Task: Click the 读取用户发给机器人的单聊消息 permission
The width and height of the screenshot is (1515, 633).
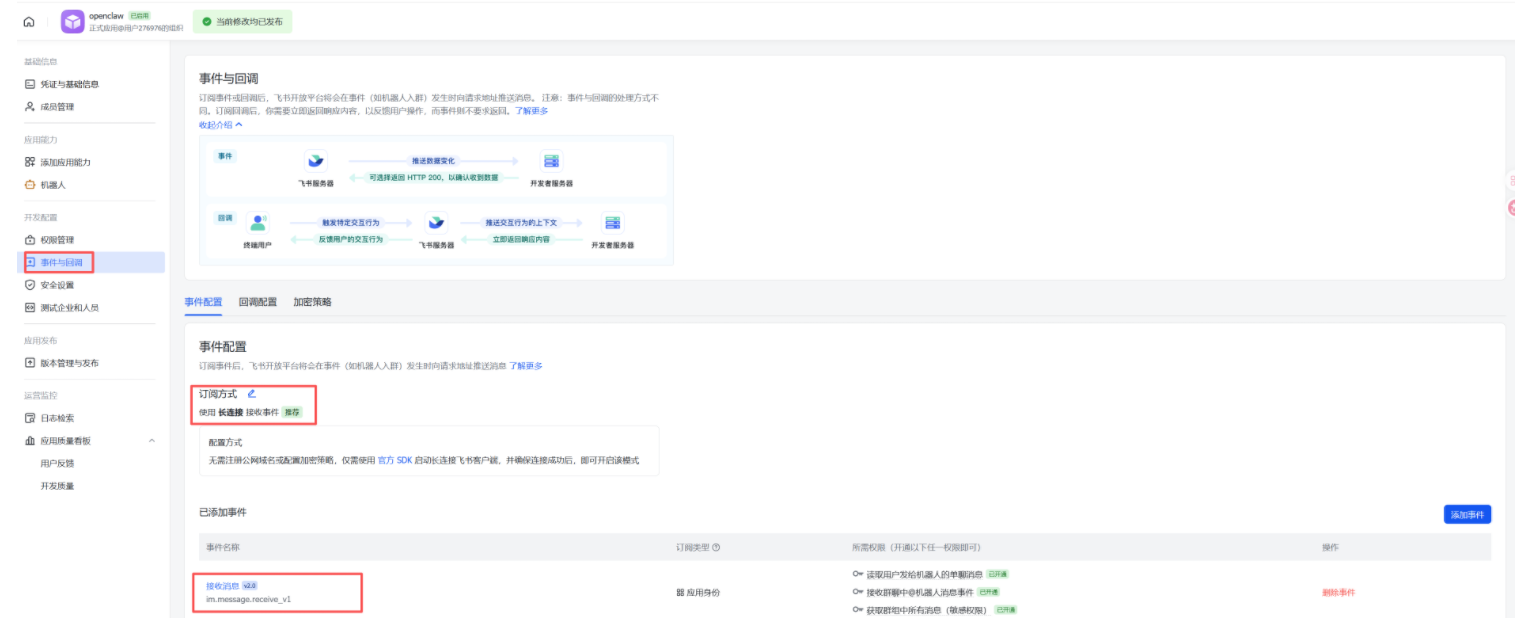Action: tap(924, 574)
